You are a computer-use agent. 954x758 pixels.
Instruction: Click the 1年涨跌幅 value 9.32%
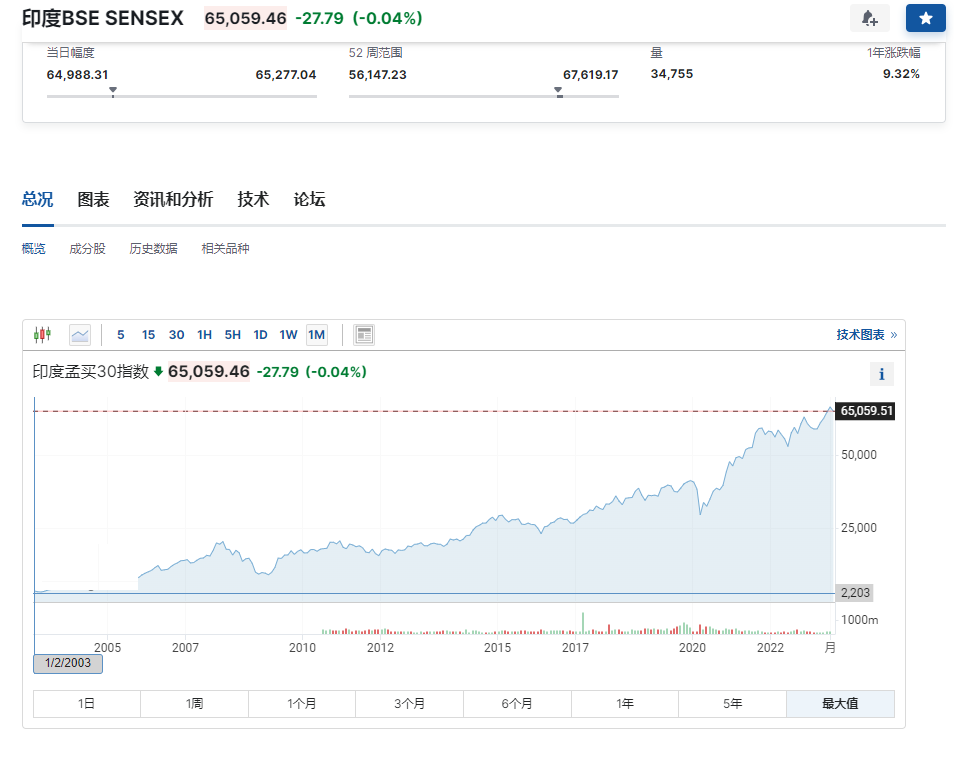point(901,74)
